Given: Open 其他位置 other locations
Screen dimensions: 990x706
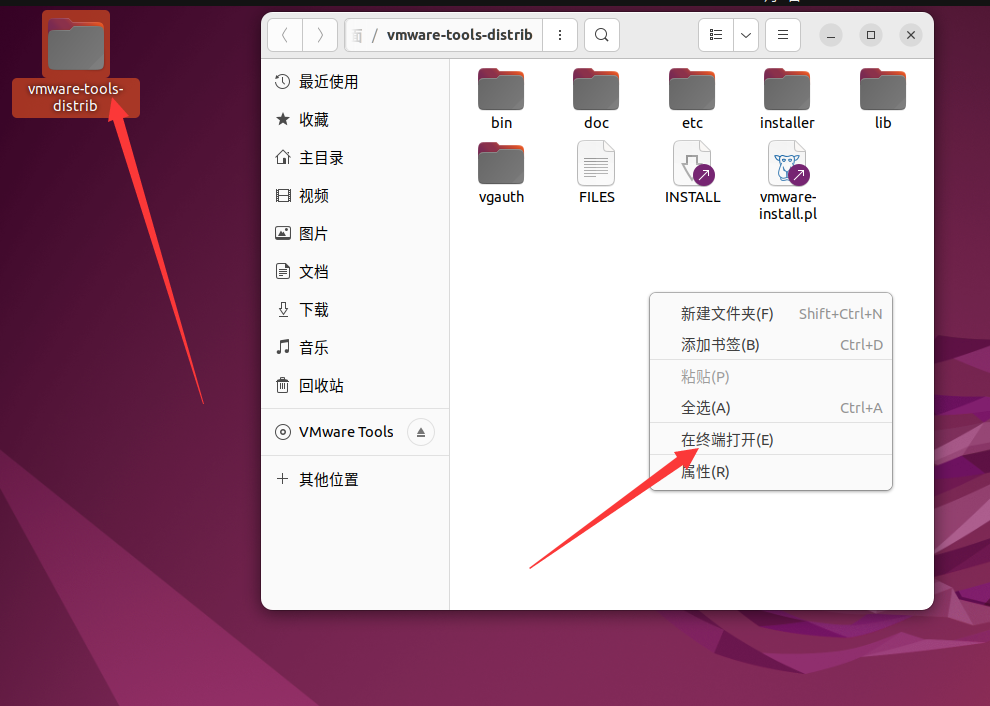Looking at the screenshot, I should (355, 479).
